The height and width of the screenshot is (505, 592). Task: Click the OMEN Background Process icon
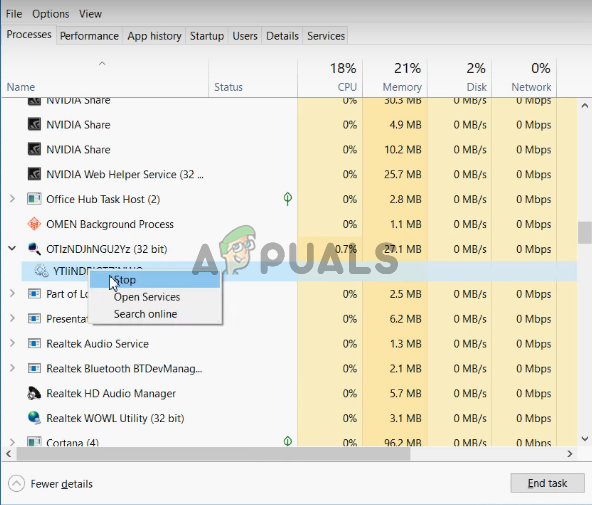click(x=34, y=224)
